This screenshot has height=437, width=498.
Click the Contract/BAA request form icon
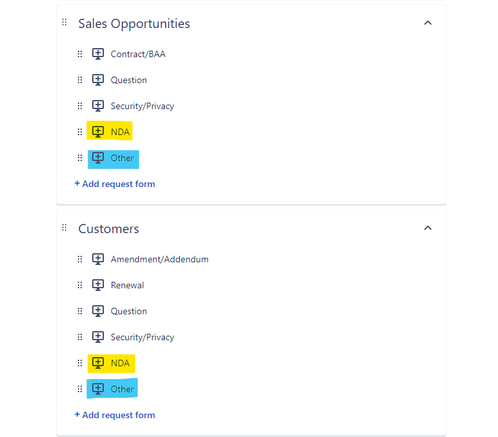(98, 54)
